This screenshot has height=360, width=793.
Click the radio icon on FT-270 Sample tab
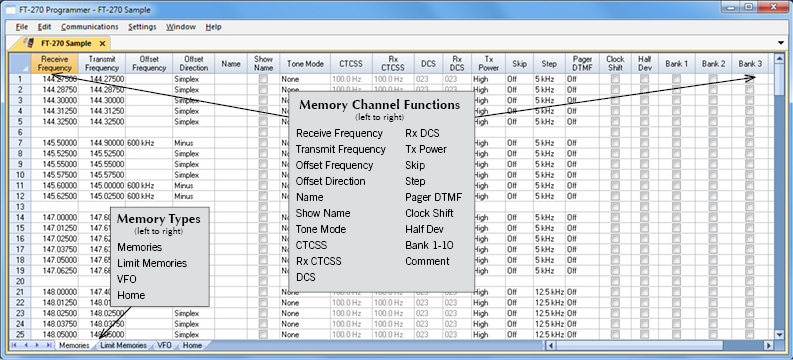30,42
